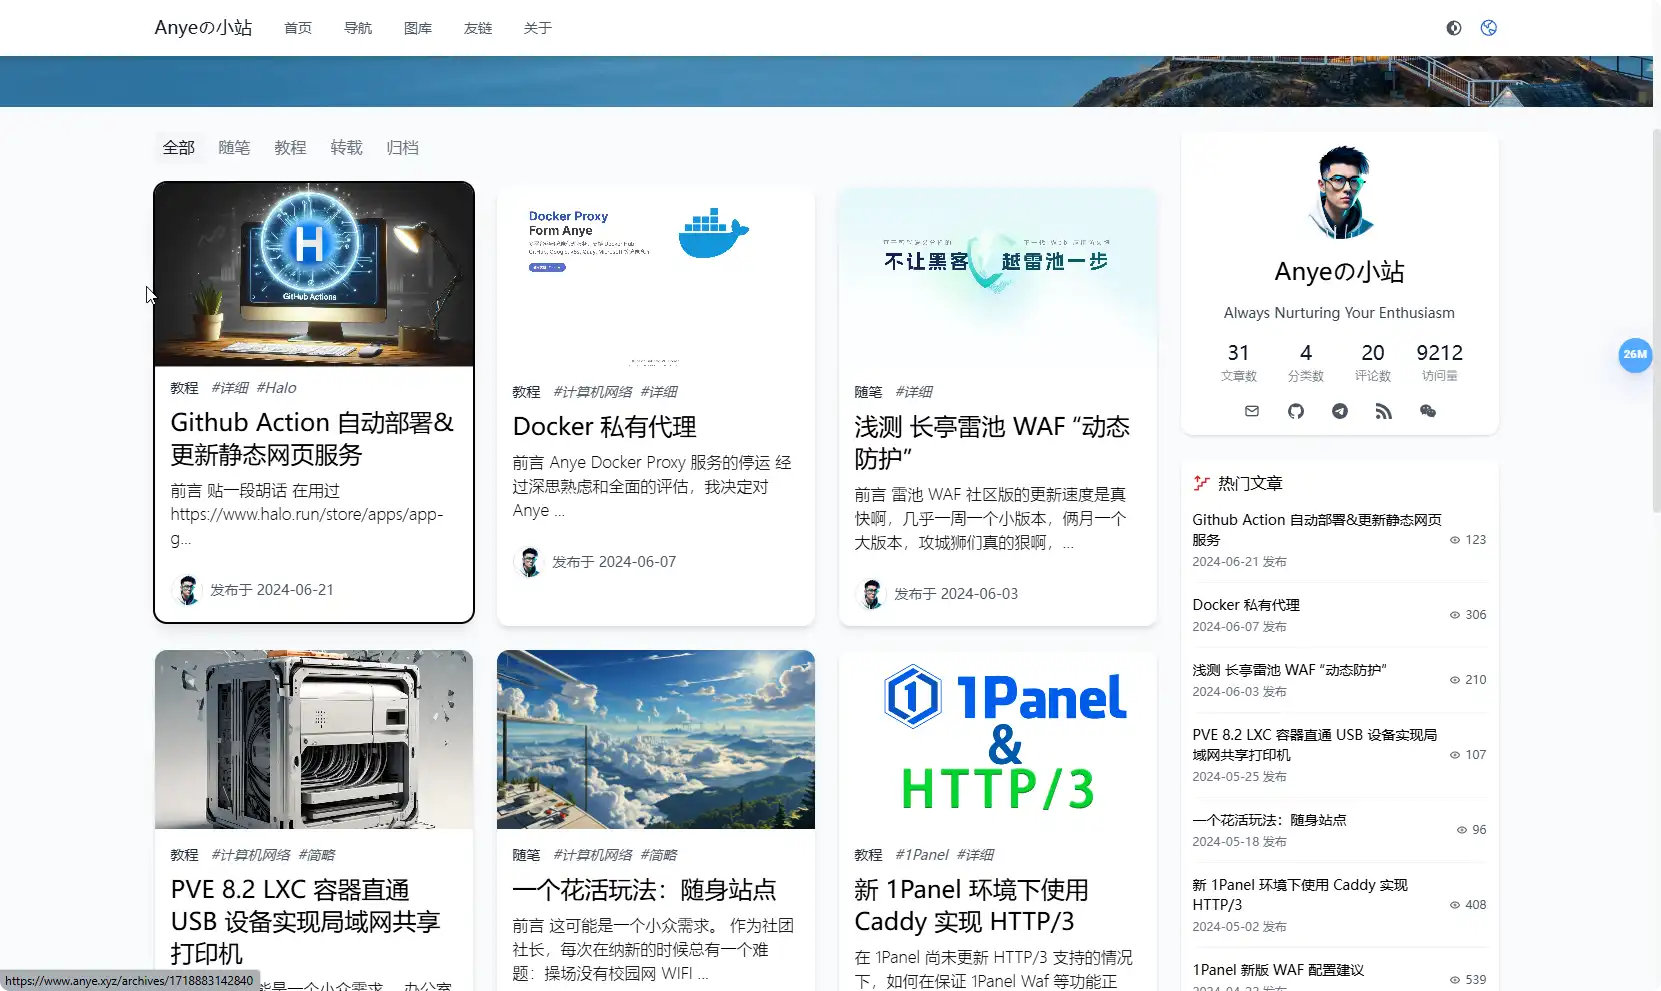Click #计算机网络 tag on Docker 私有代理 card
The height and width of the screenshot is (991, 1661).
(x=592, y=392)
